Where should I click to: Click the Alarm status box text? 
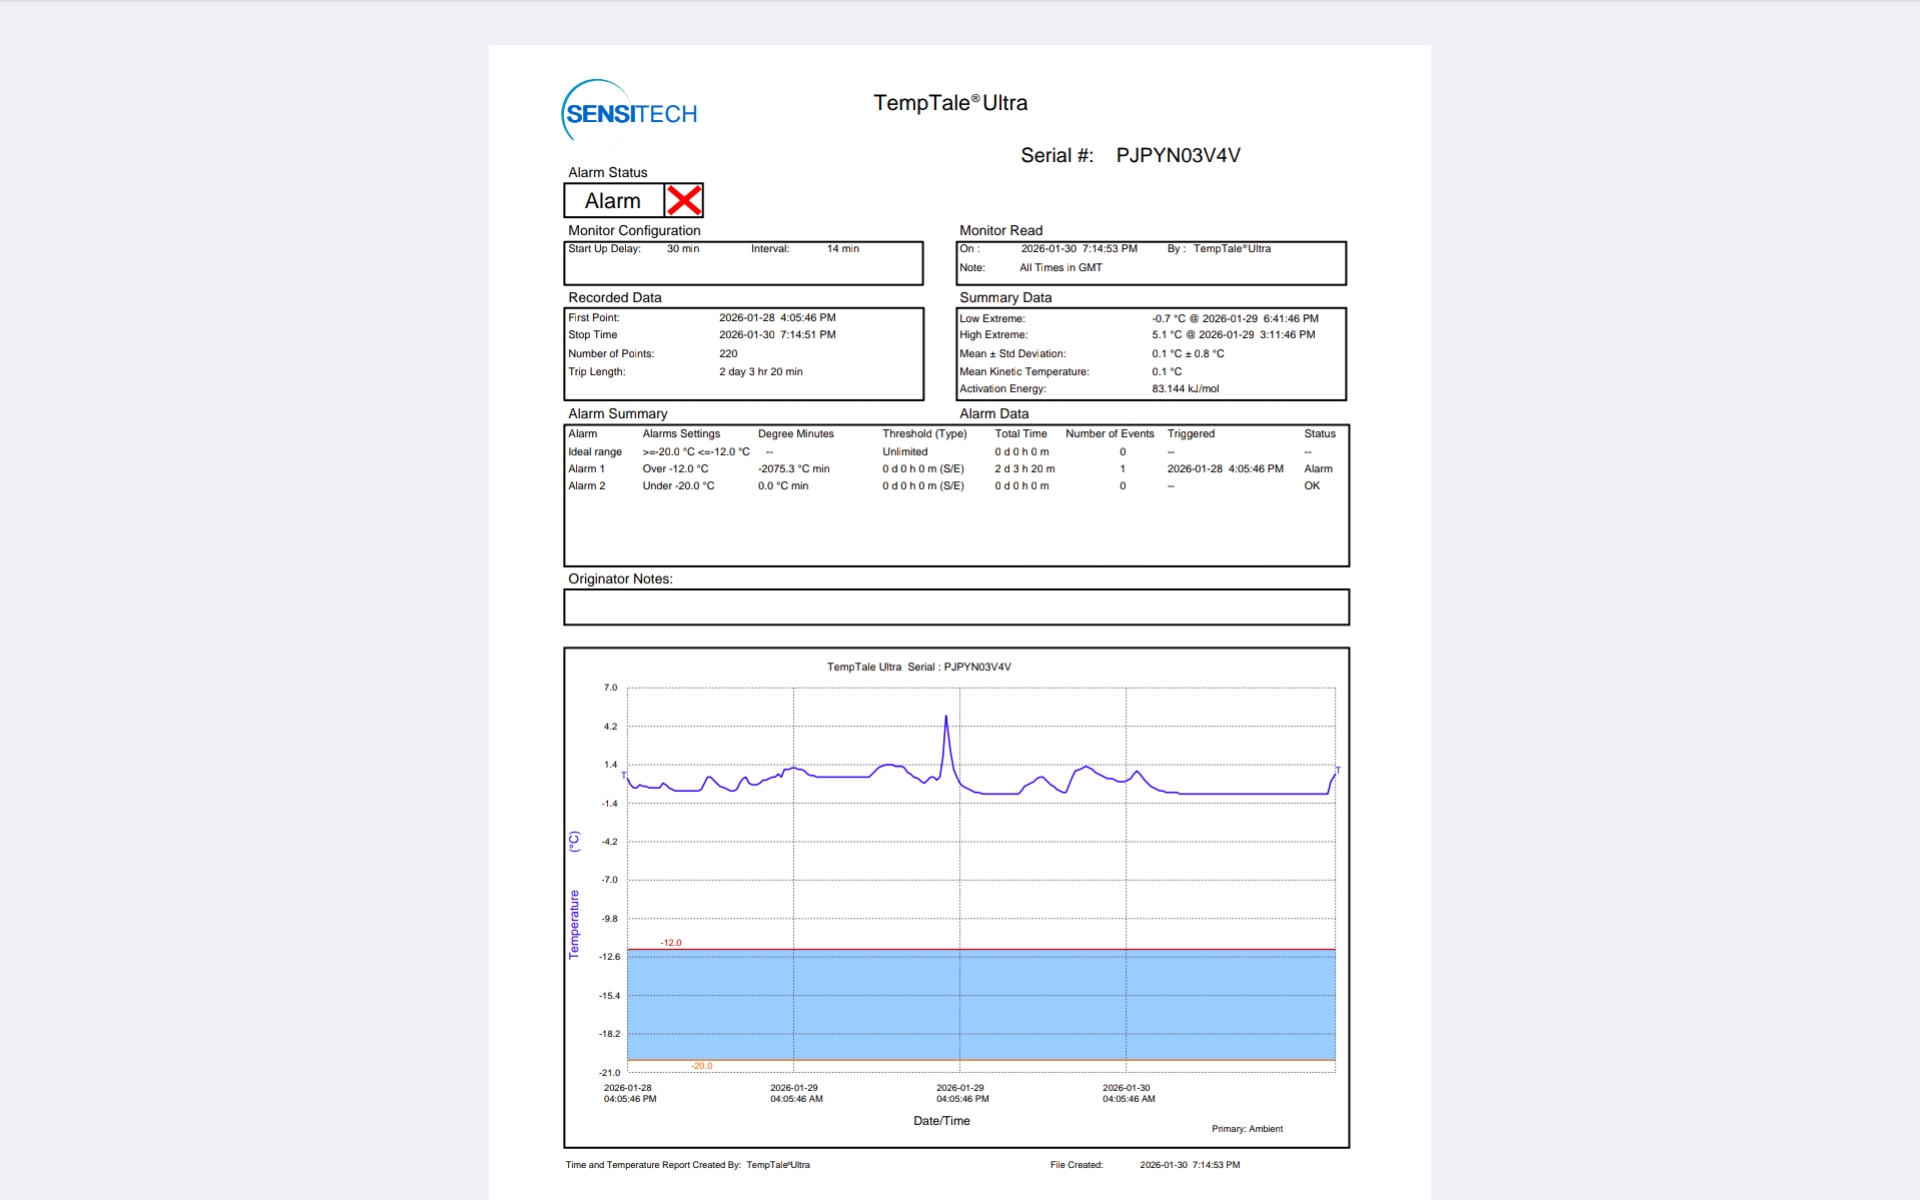pos(612,201)
